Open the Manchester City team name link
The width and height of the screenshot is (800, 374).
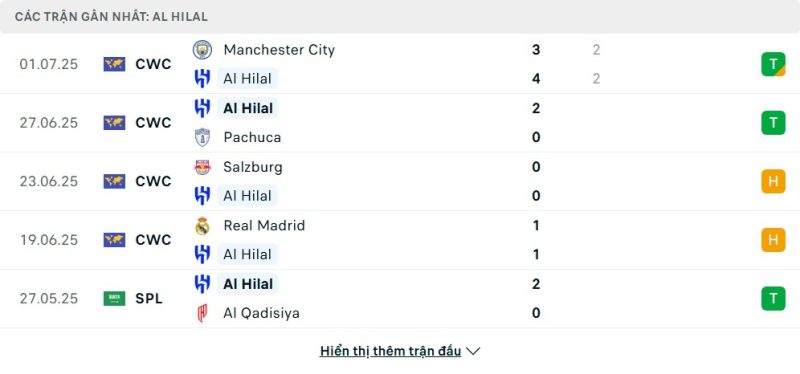point(279,50)
